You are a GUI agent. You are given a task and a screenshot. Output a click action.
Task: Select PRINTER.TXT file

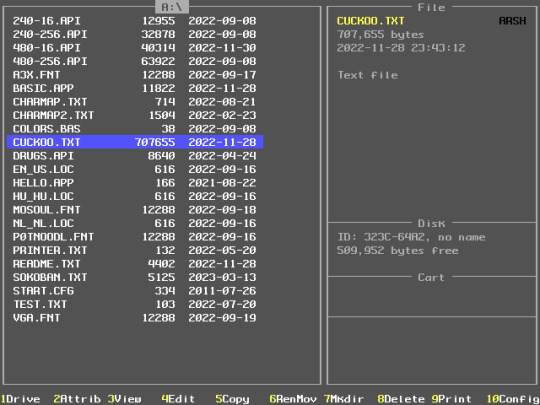coord(135,250)
